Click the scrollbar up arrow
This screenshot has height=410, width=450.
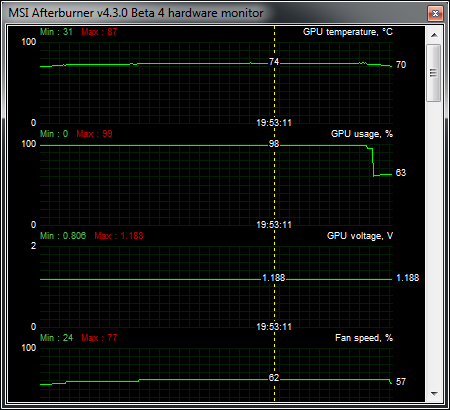(434, 35)
